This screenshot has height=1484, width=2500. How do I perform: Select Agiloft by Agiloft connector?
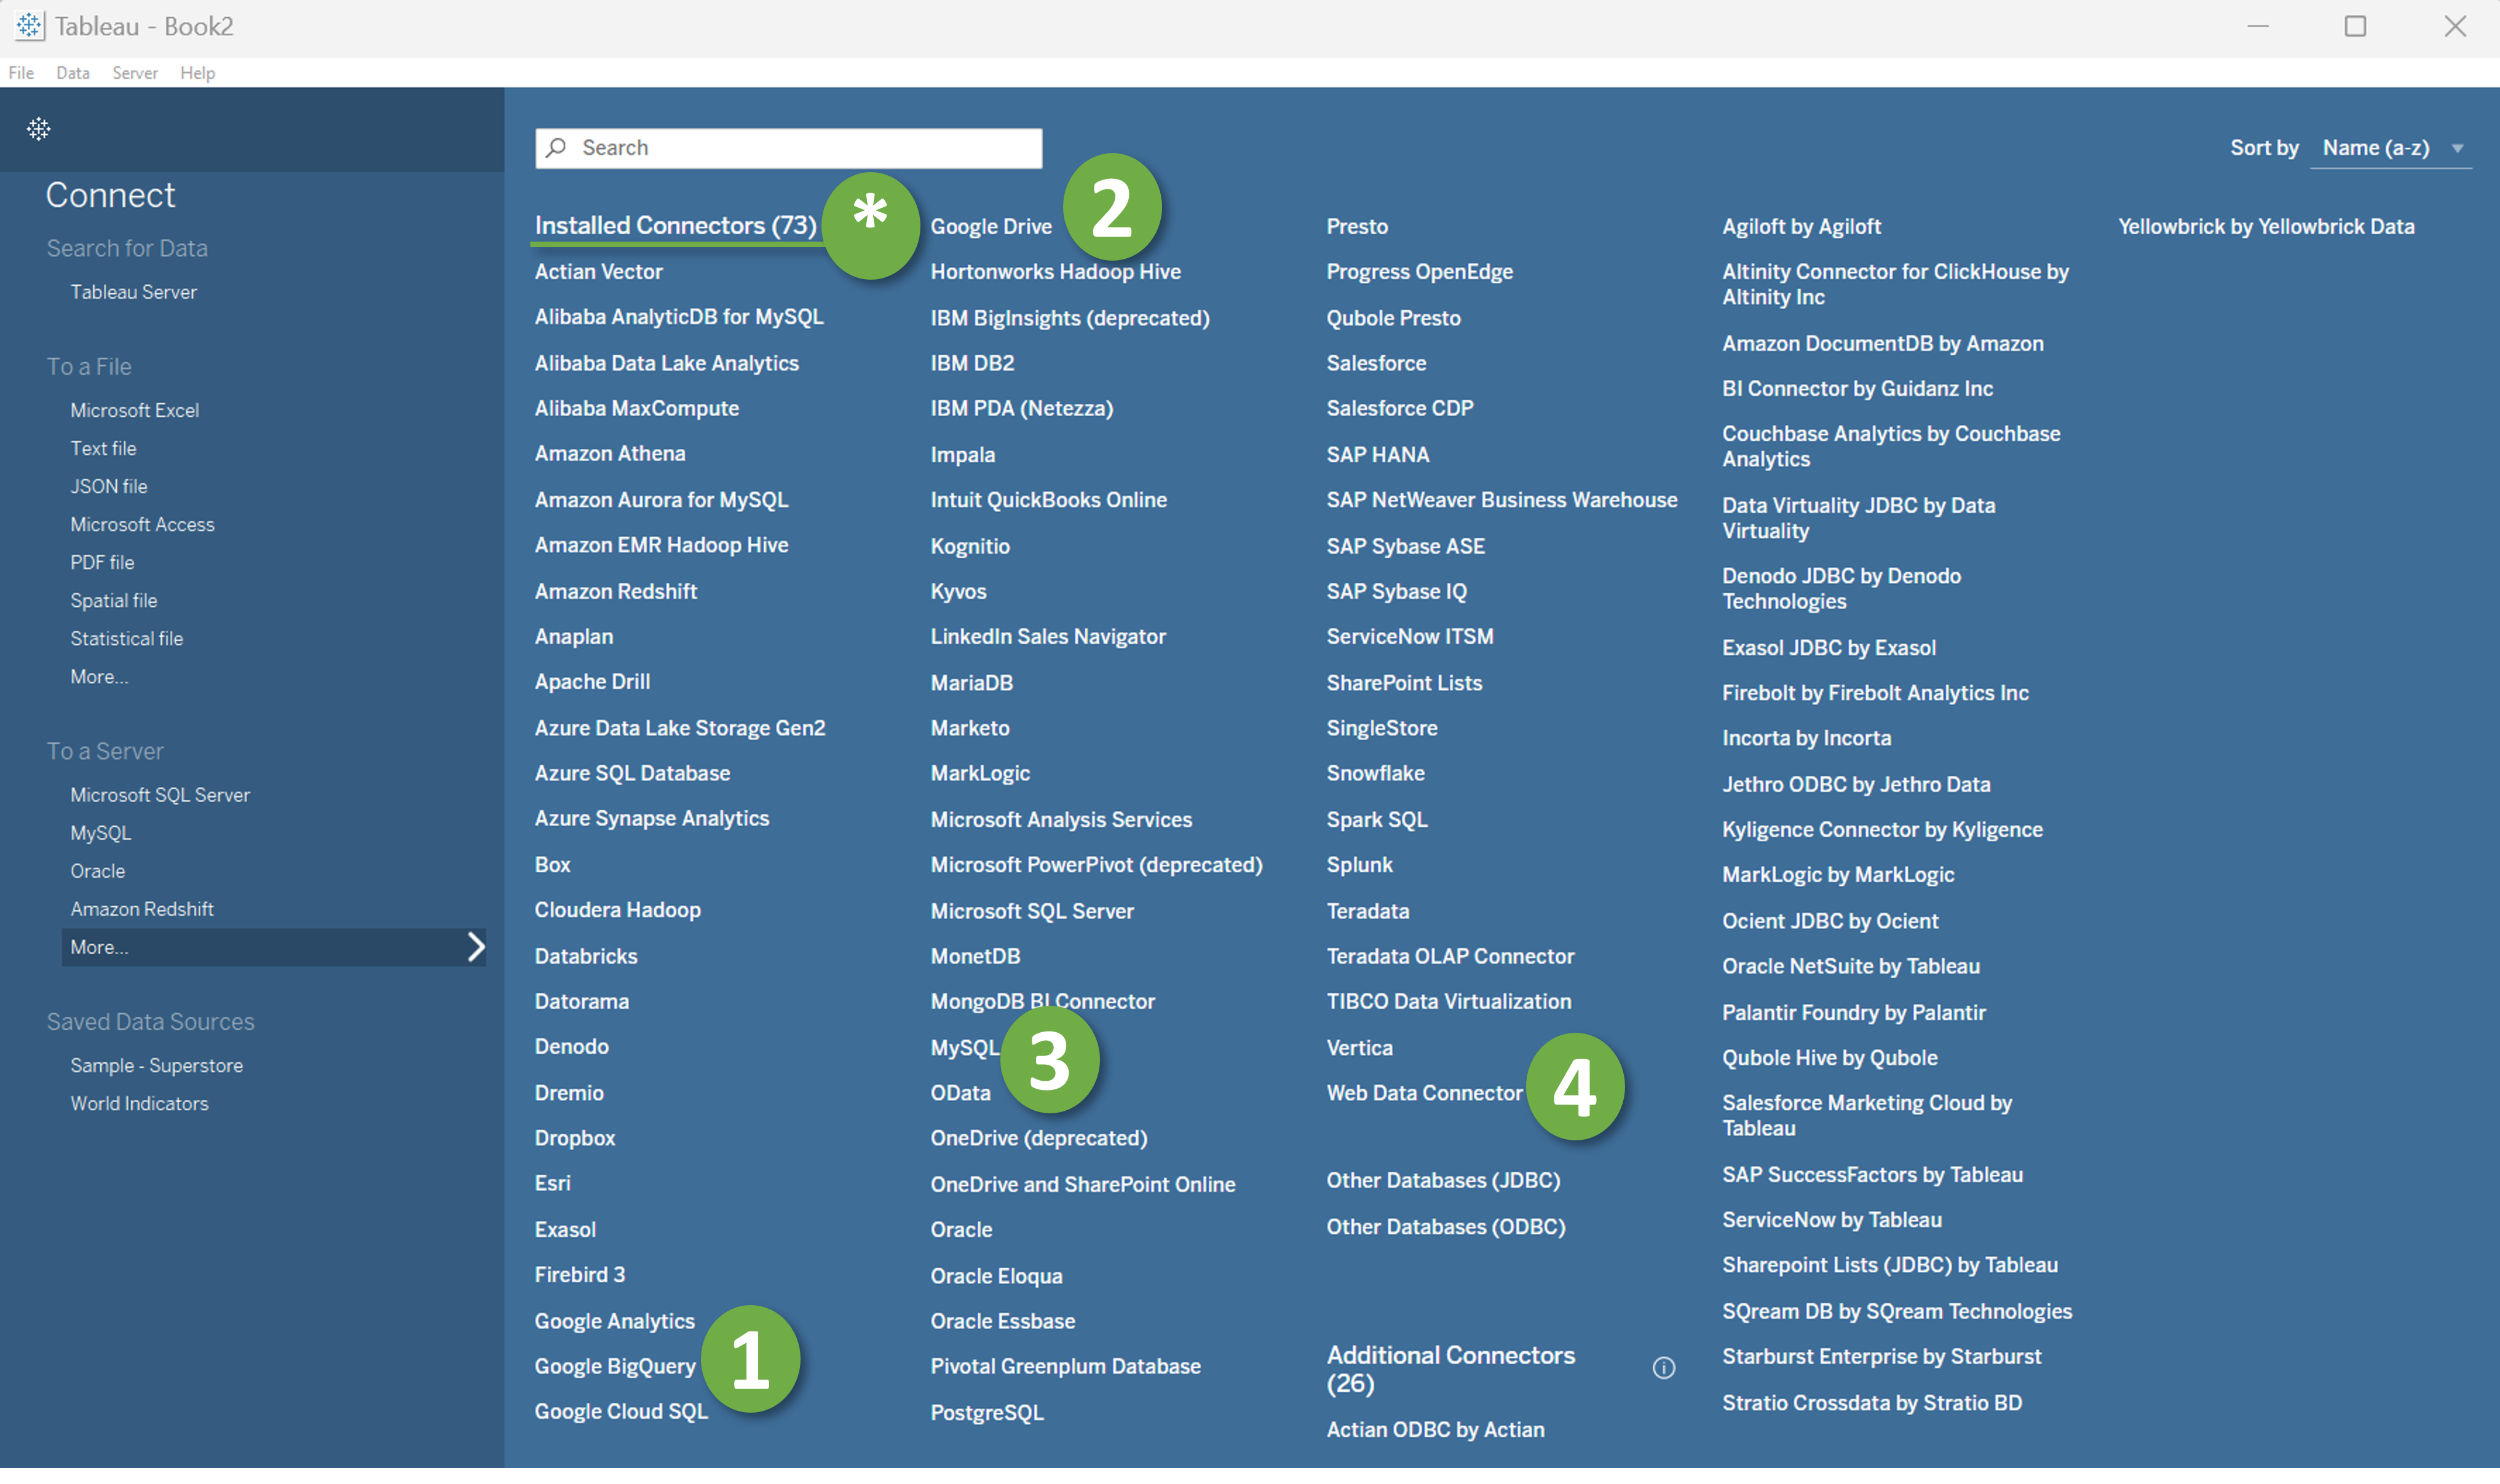1801,227
